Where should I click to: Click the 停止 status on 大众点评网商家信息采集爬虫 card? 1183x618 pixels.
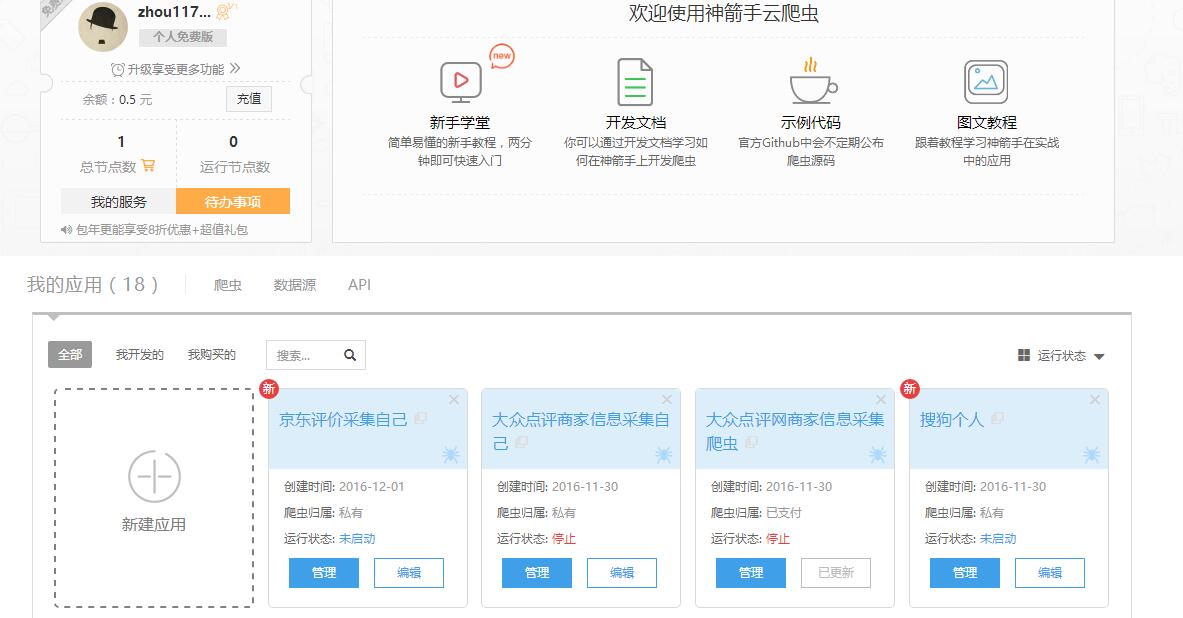776,539
